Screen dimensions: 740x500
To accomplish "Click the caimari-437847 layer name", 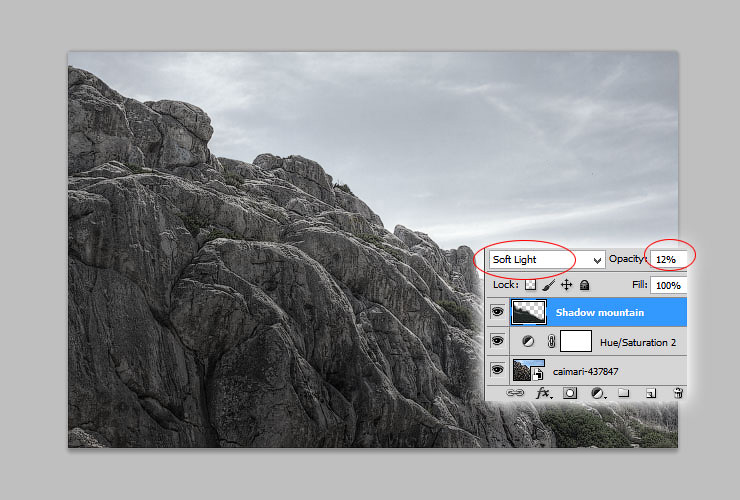I will point(585,372).
